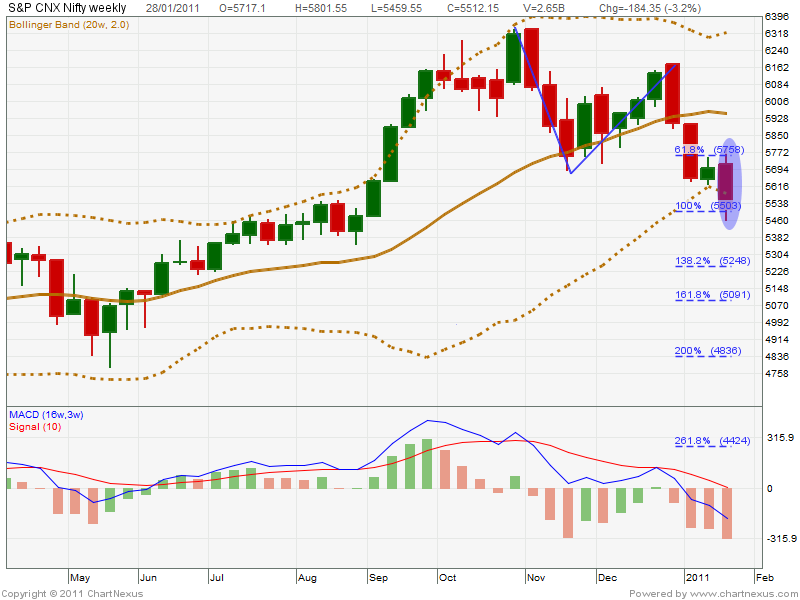Screen dimensions: 800x600
Task: Click the Copyright © 2011 ChartNexus text
Action: click(72, 594)
